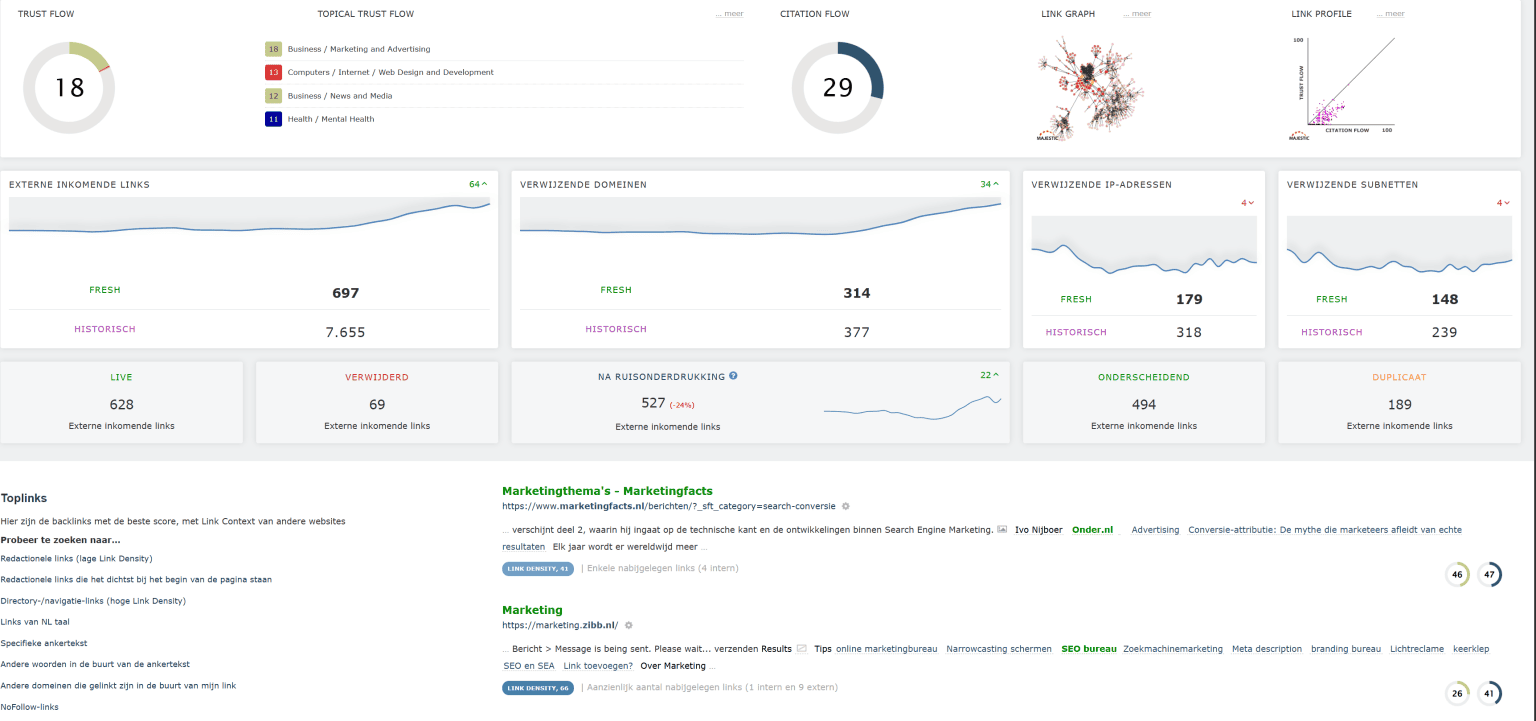1536x721 pixels.
Task: Open Marketingthema's - Marketingfacts result title
Action: [607, 491]
